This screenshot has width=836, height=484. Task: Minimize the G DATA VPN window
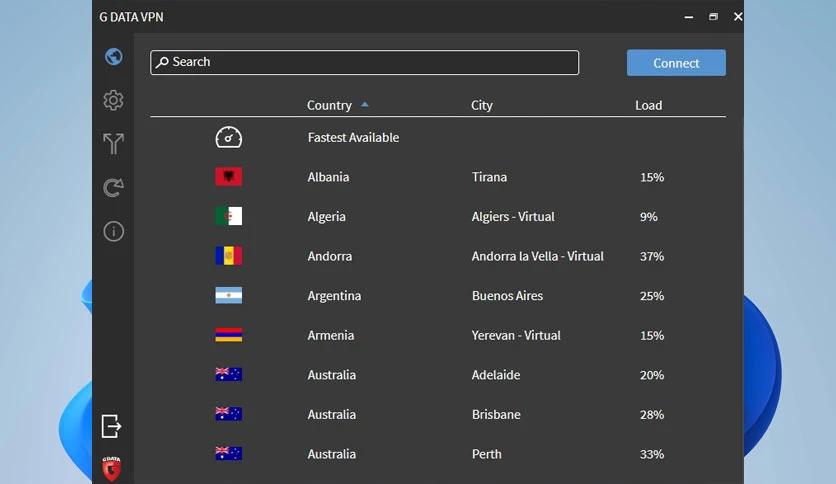(689, 17)
